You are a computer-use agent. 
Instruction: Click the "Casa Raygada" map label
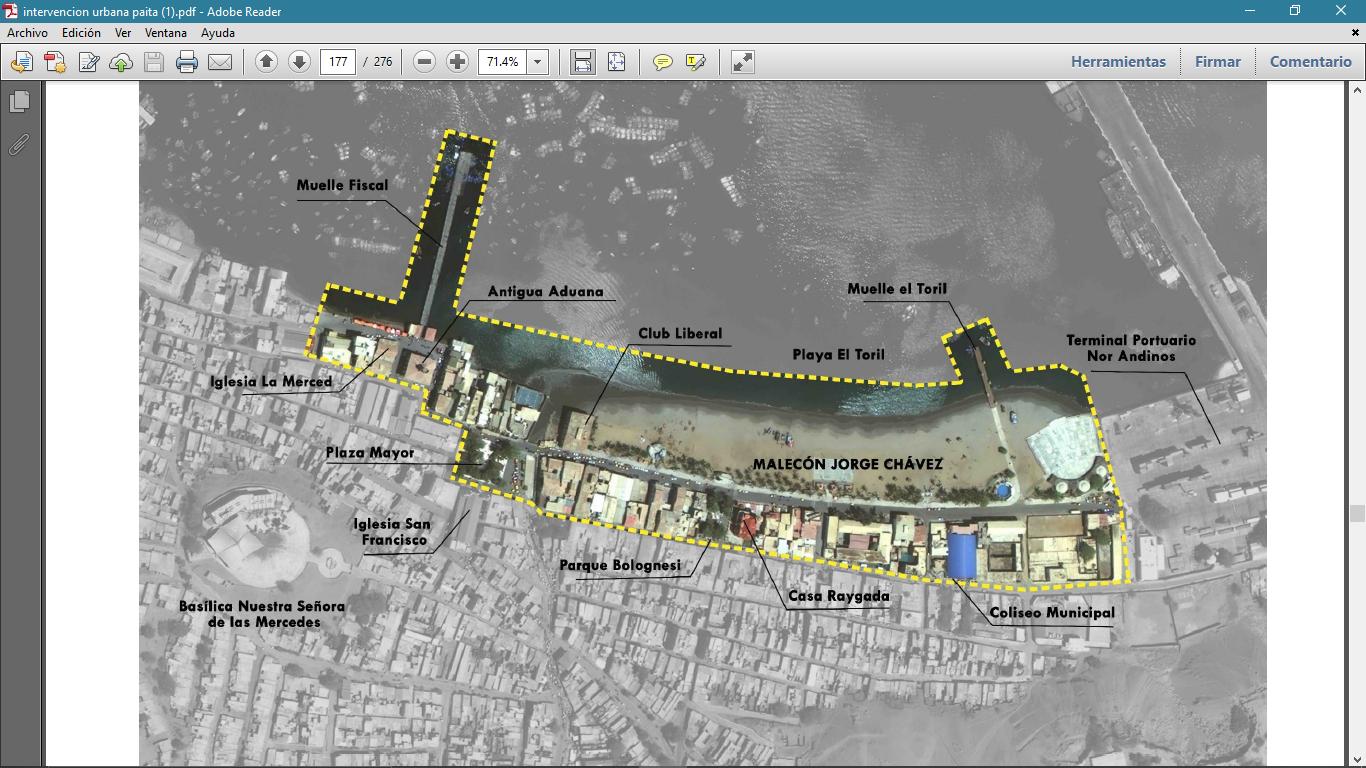[x=839, y=597]
